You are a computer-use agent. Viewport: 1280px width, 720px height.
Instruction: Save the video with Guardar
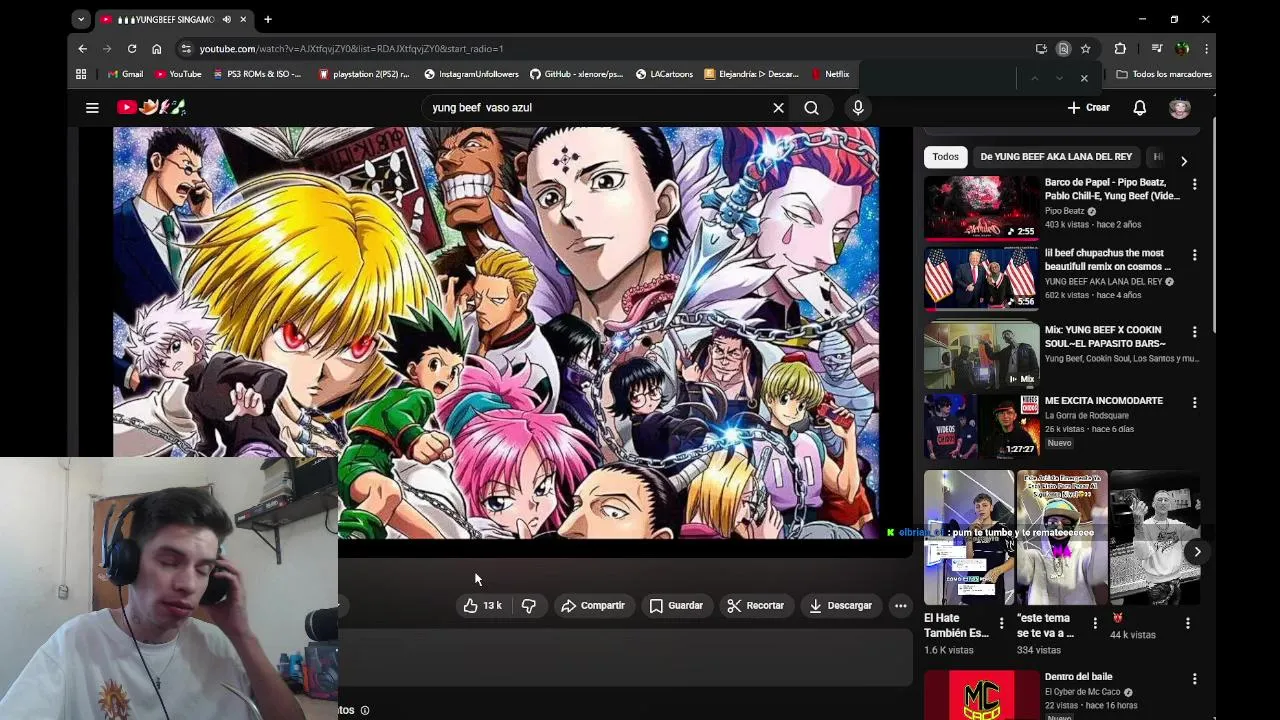click(x=676, y=605)
